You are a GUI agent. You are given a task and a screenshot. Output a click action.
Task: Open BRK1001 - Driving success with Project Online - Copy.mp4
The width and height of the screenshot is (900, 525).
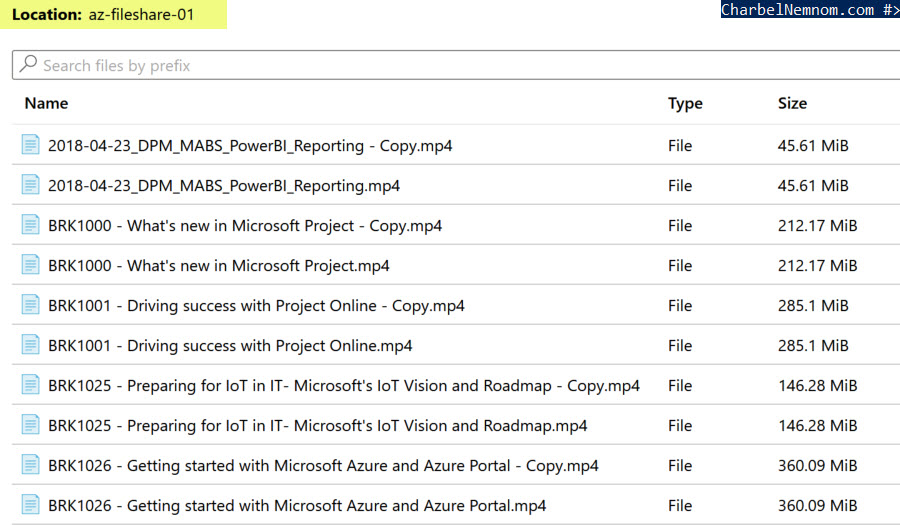click(257, 306)
